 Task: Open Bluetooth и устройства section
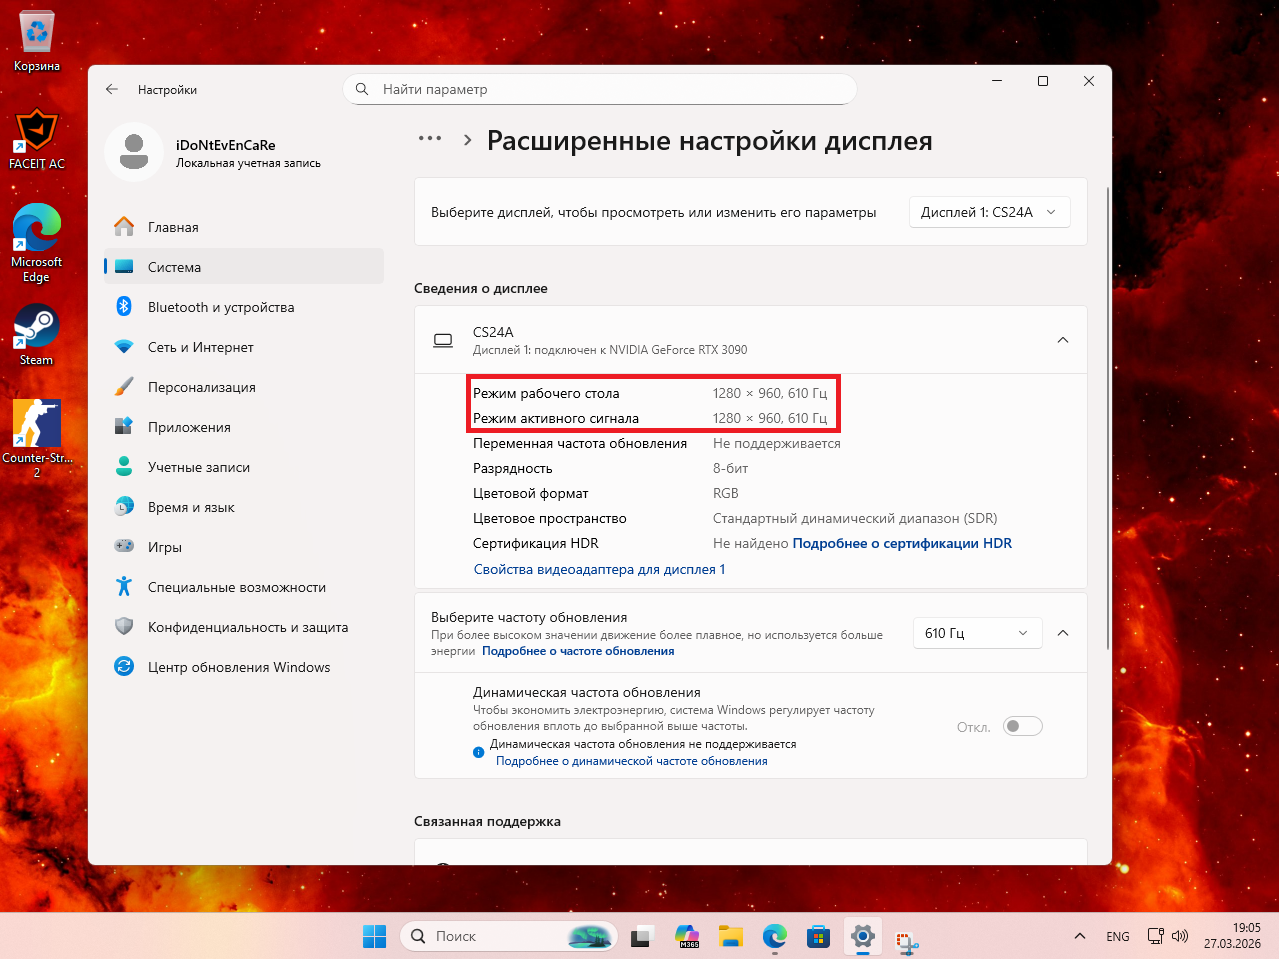[x=244, y=307]
